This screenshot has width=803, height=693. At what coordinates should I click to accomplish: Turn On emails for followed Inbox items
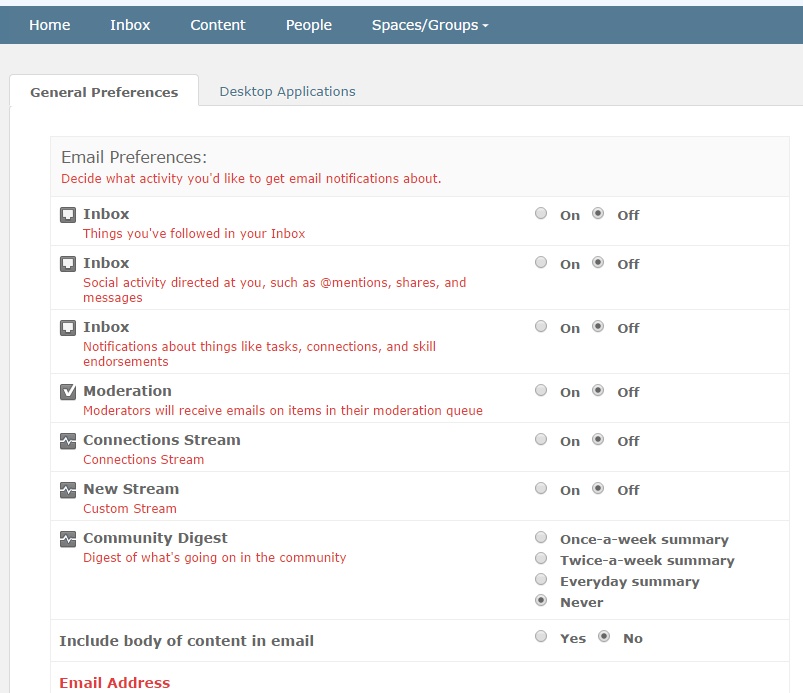point(541,213)
